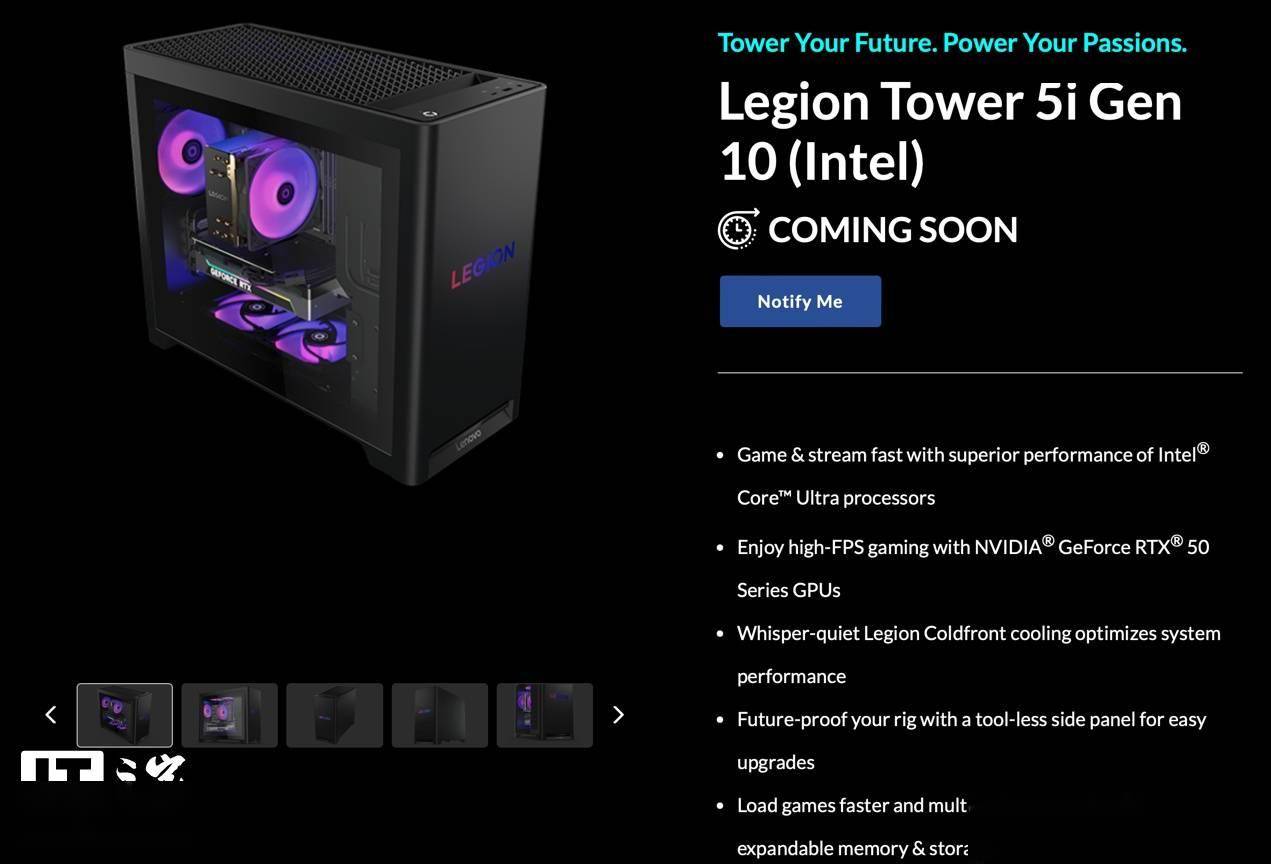This screenshot has height=864, width=1271.
Task: Select the fifth thumbnail showing front view
Action: tap(545, 715)
